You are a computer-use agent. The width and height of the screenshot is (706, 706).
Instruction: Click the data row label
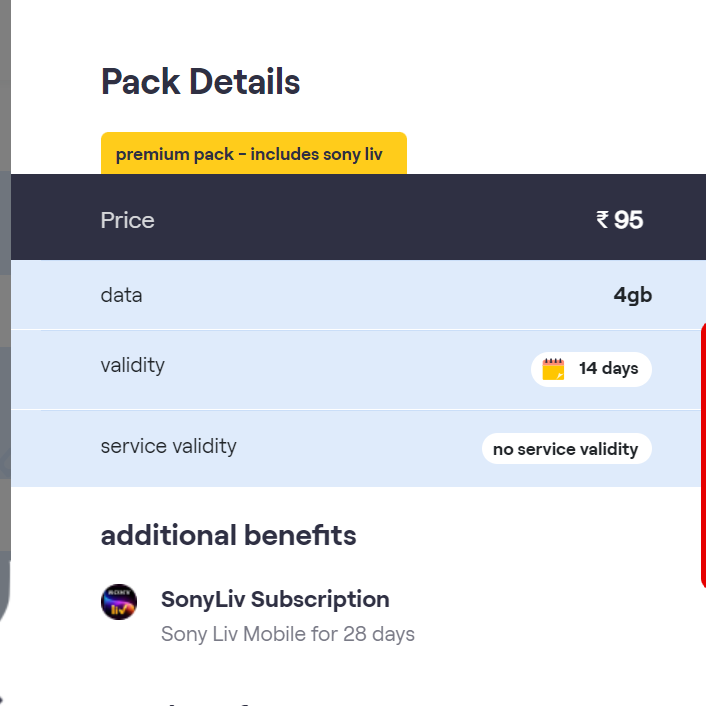pyautogui.click(x=121, y=295)
